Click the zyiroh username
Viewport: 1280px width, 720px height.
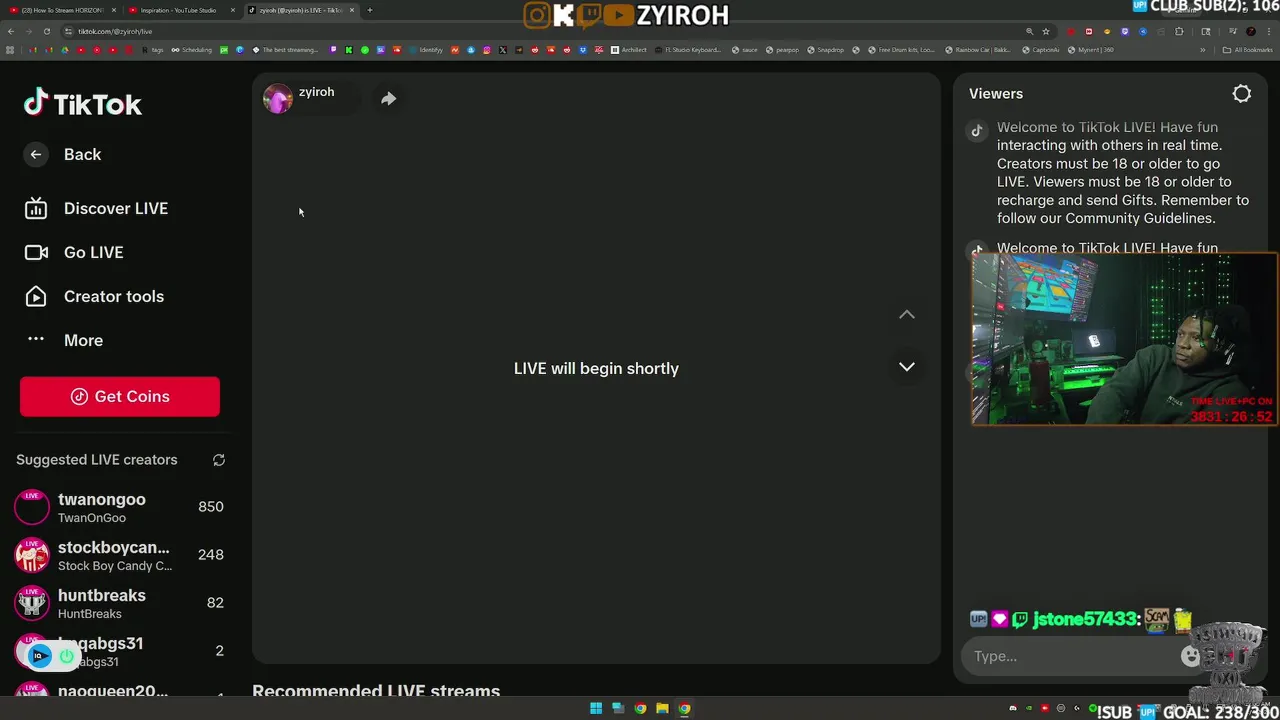[x=316, y=92]
